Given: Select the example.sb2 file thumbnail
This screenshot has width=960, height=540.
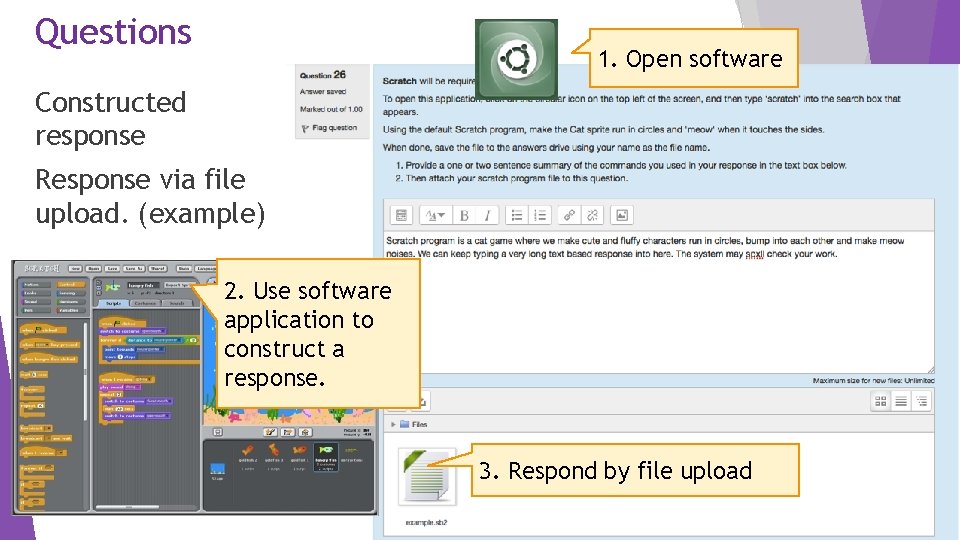Looking at the screenshot, I should [427, 476].
